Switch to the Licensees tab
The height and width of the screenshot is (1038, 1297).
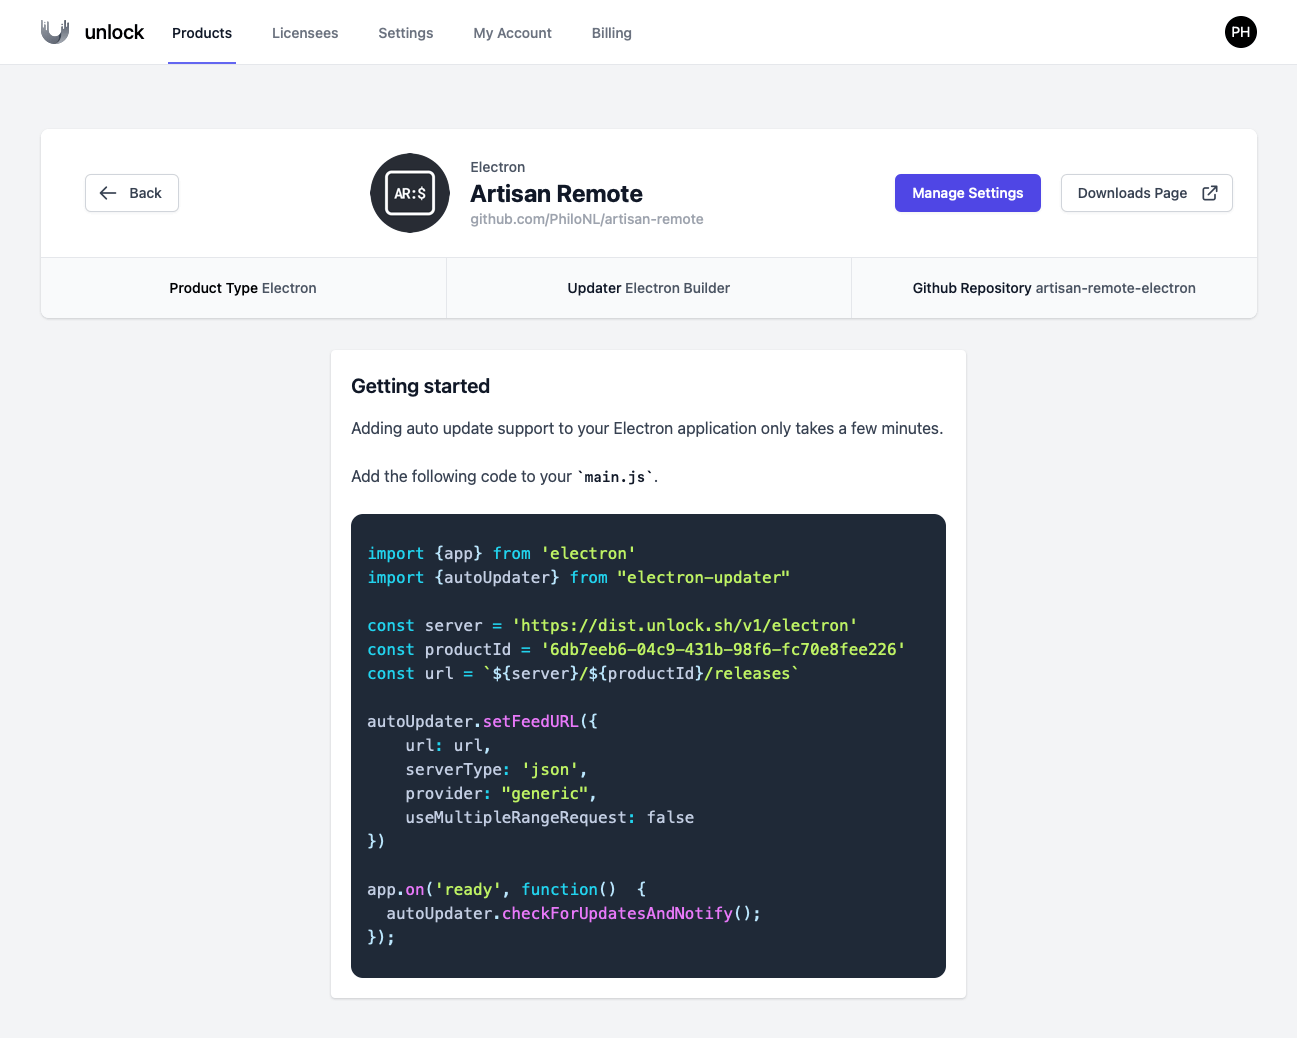pyautogui.click(x=305, y=33)
